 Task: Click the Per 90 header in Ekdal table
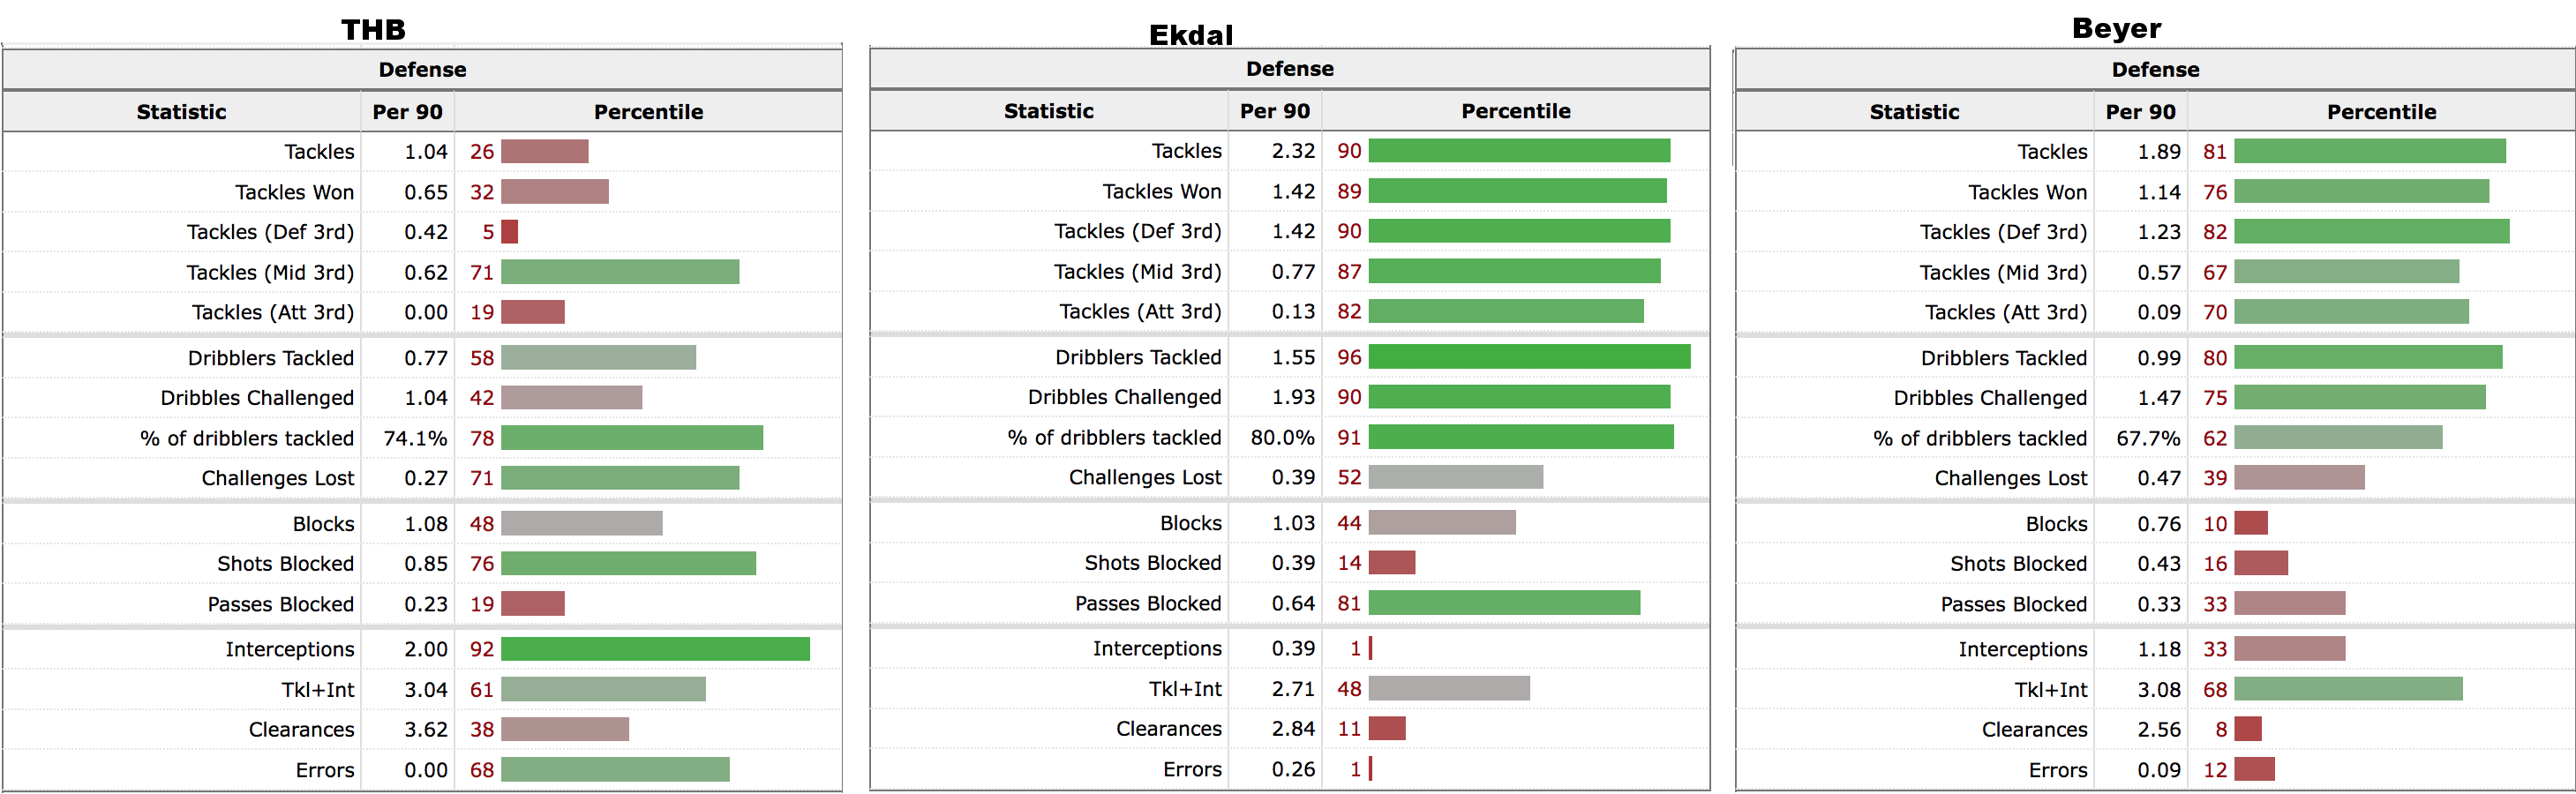pos(1274,111)
